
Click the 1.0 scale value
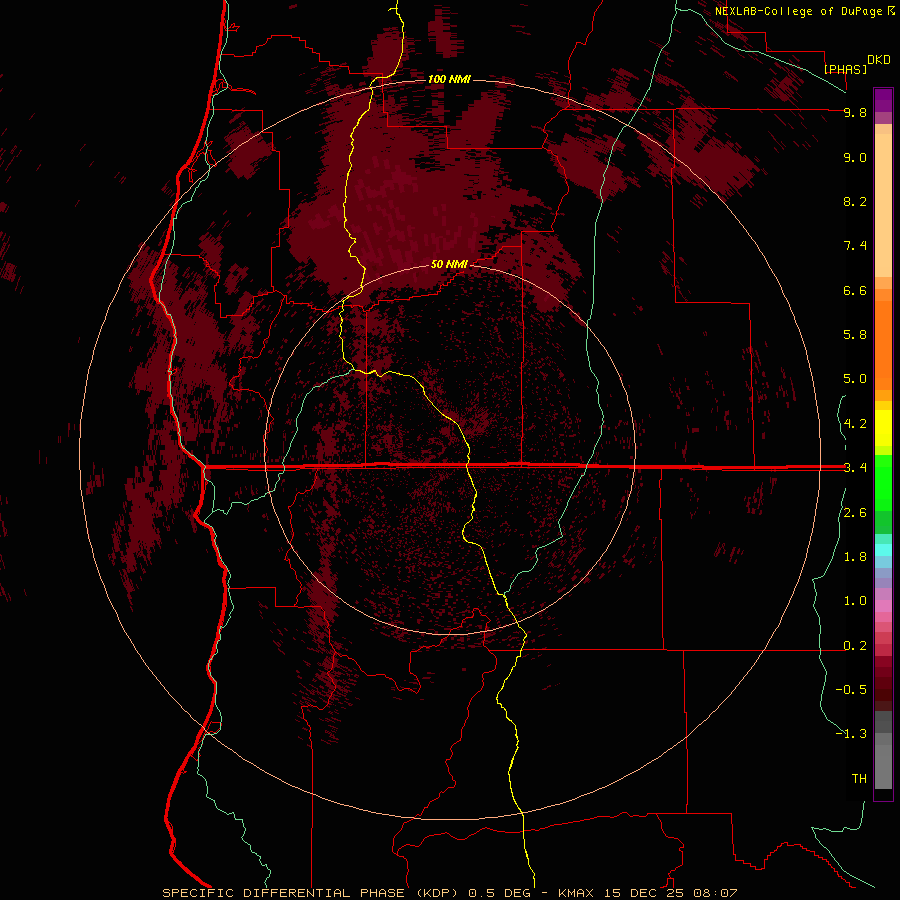[855, 601]
